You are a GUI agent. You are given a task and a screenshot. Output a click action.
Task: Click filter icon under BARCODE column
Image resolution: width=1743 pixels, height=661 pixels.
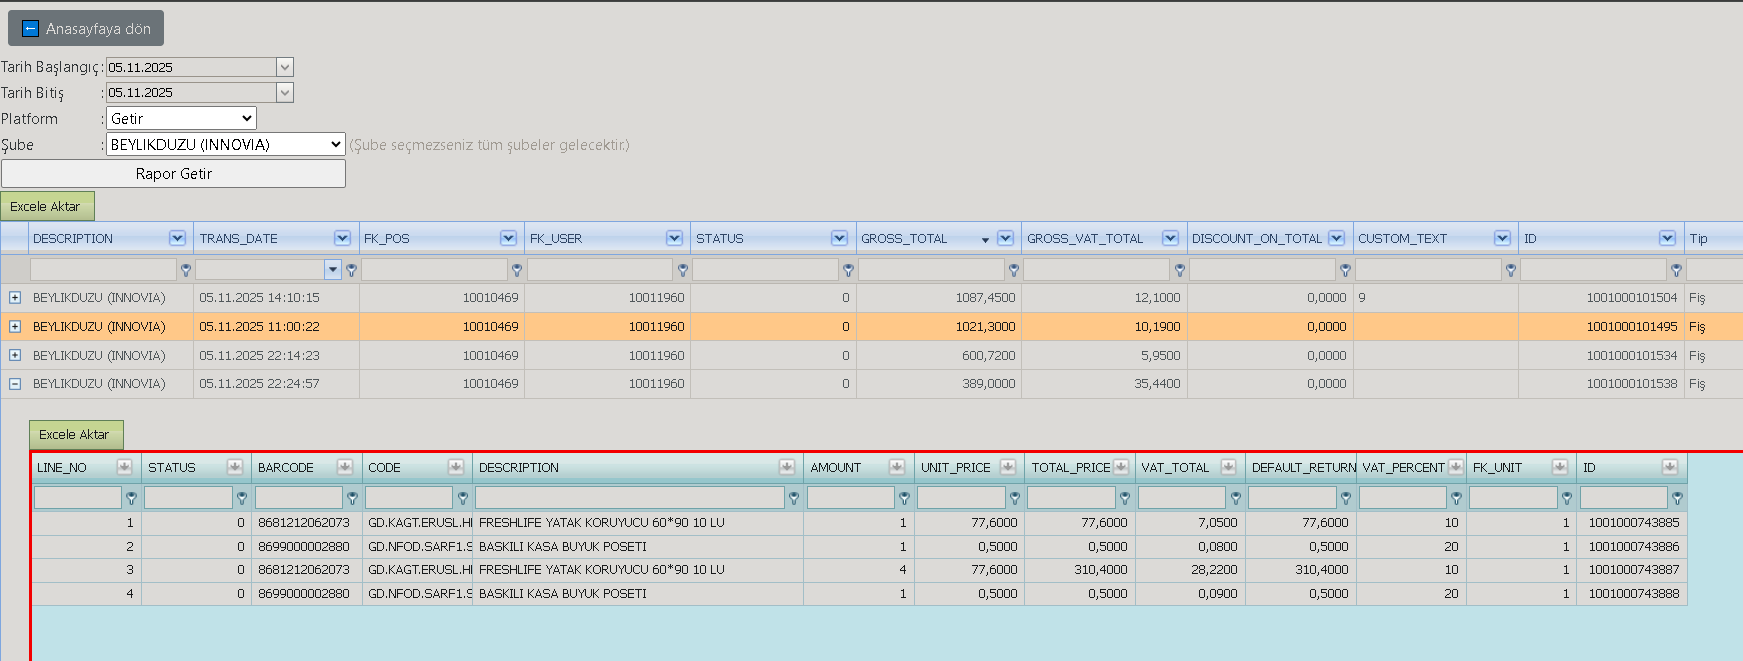point(352,498)
